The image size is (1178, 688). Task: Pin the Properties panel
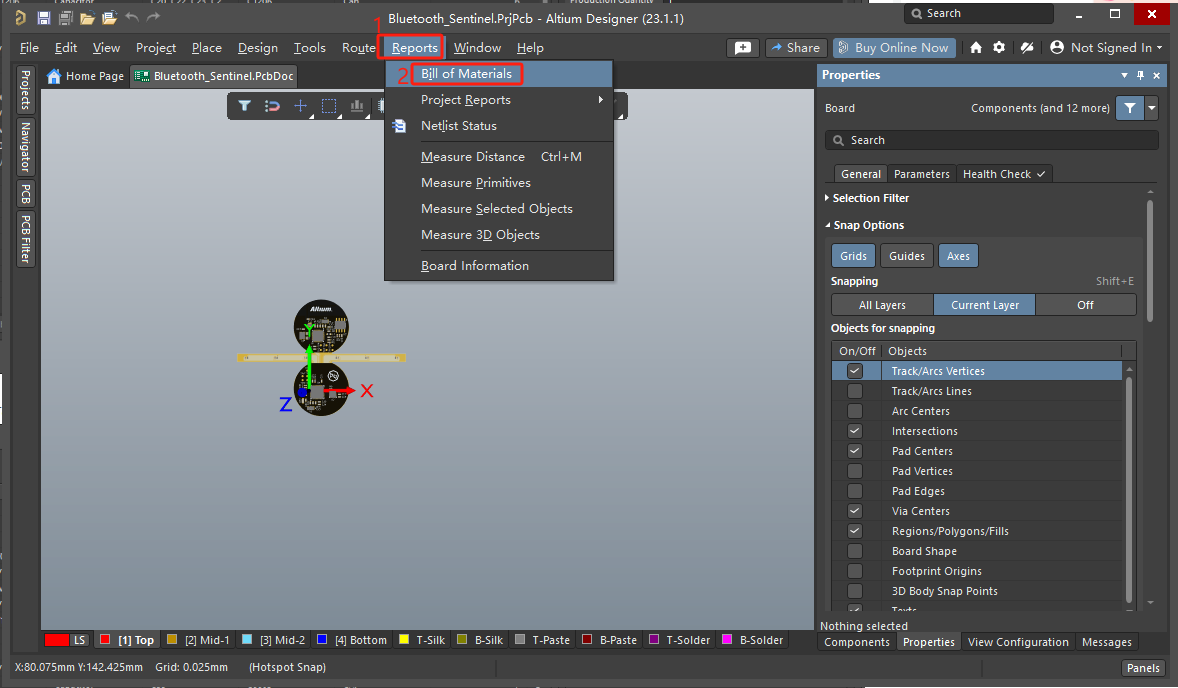point(1140,76)
